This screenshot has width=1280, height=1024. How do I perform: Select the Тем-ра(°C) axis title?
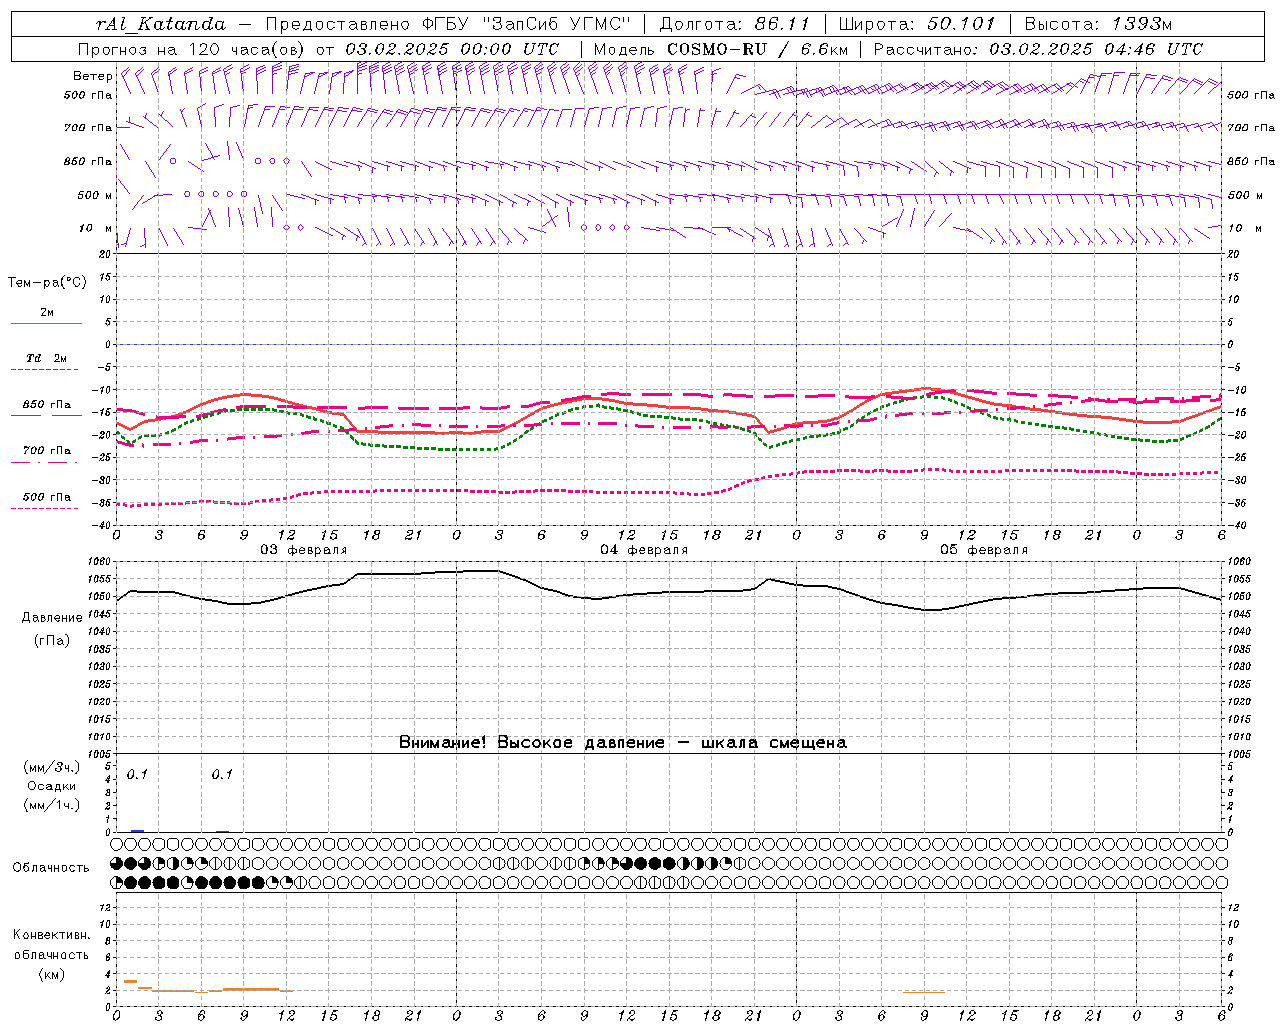(47, 283)
